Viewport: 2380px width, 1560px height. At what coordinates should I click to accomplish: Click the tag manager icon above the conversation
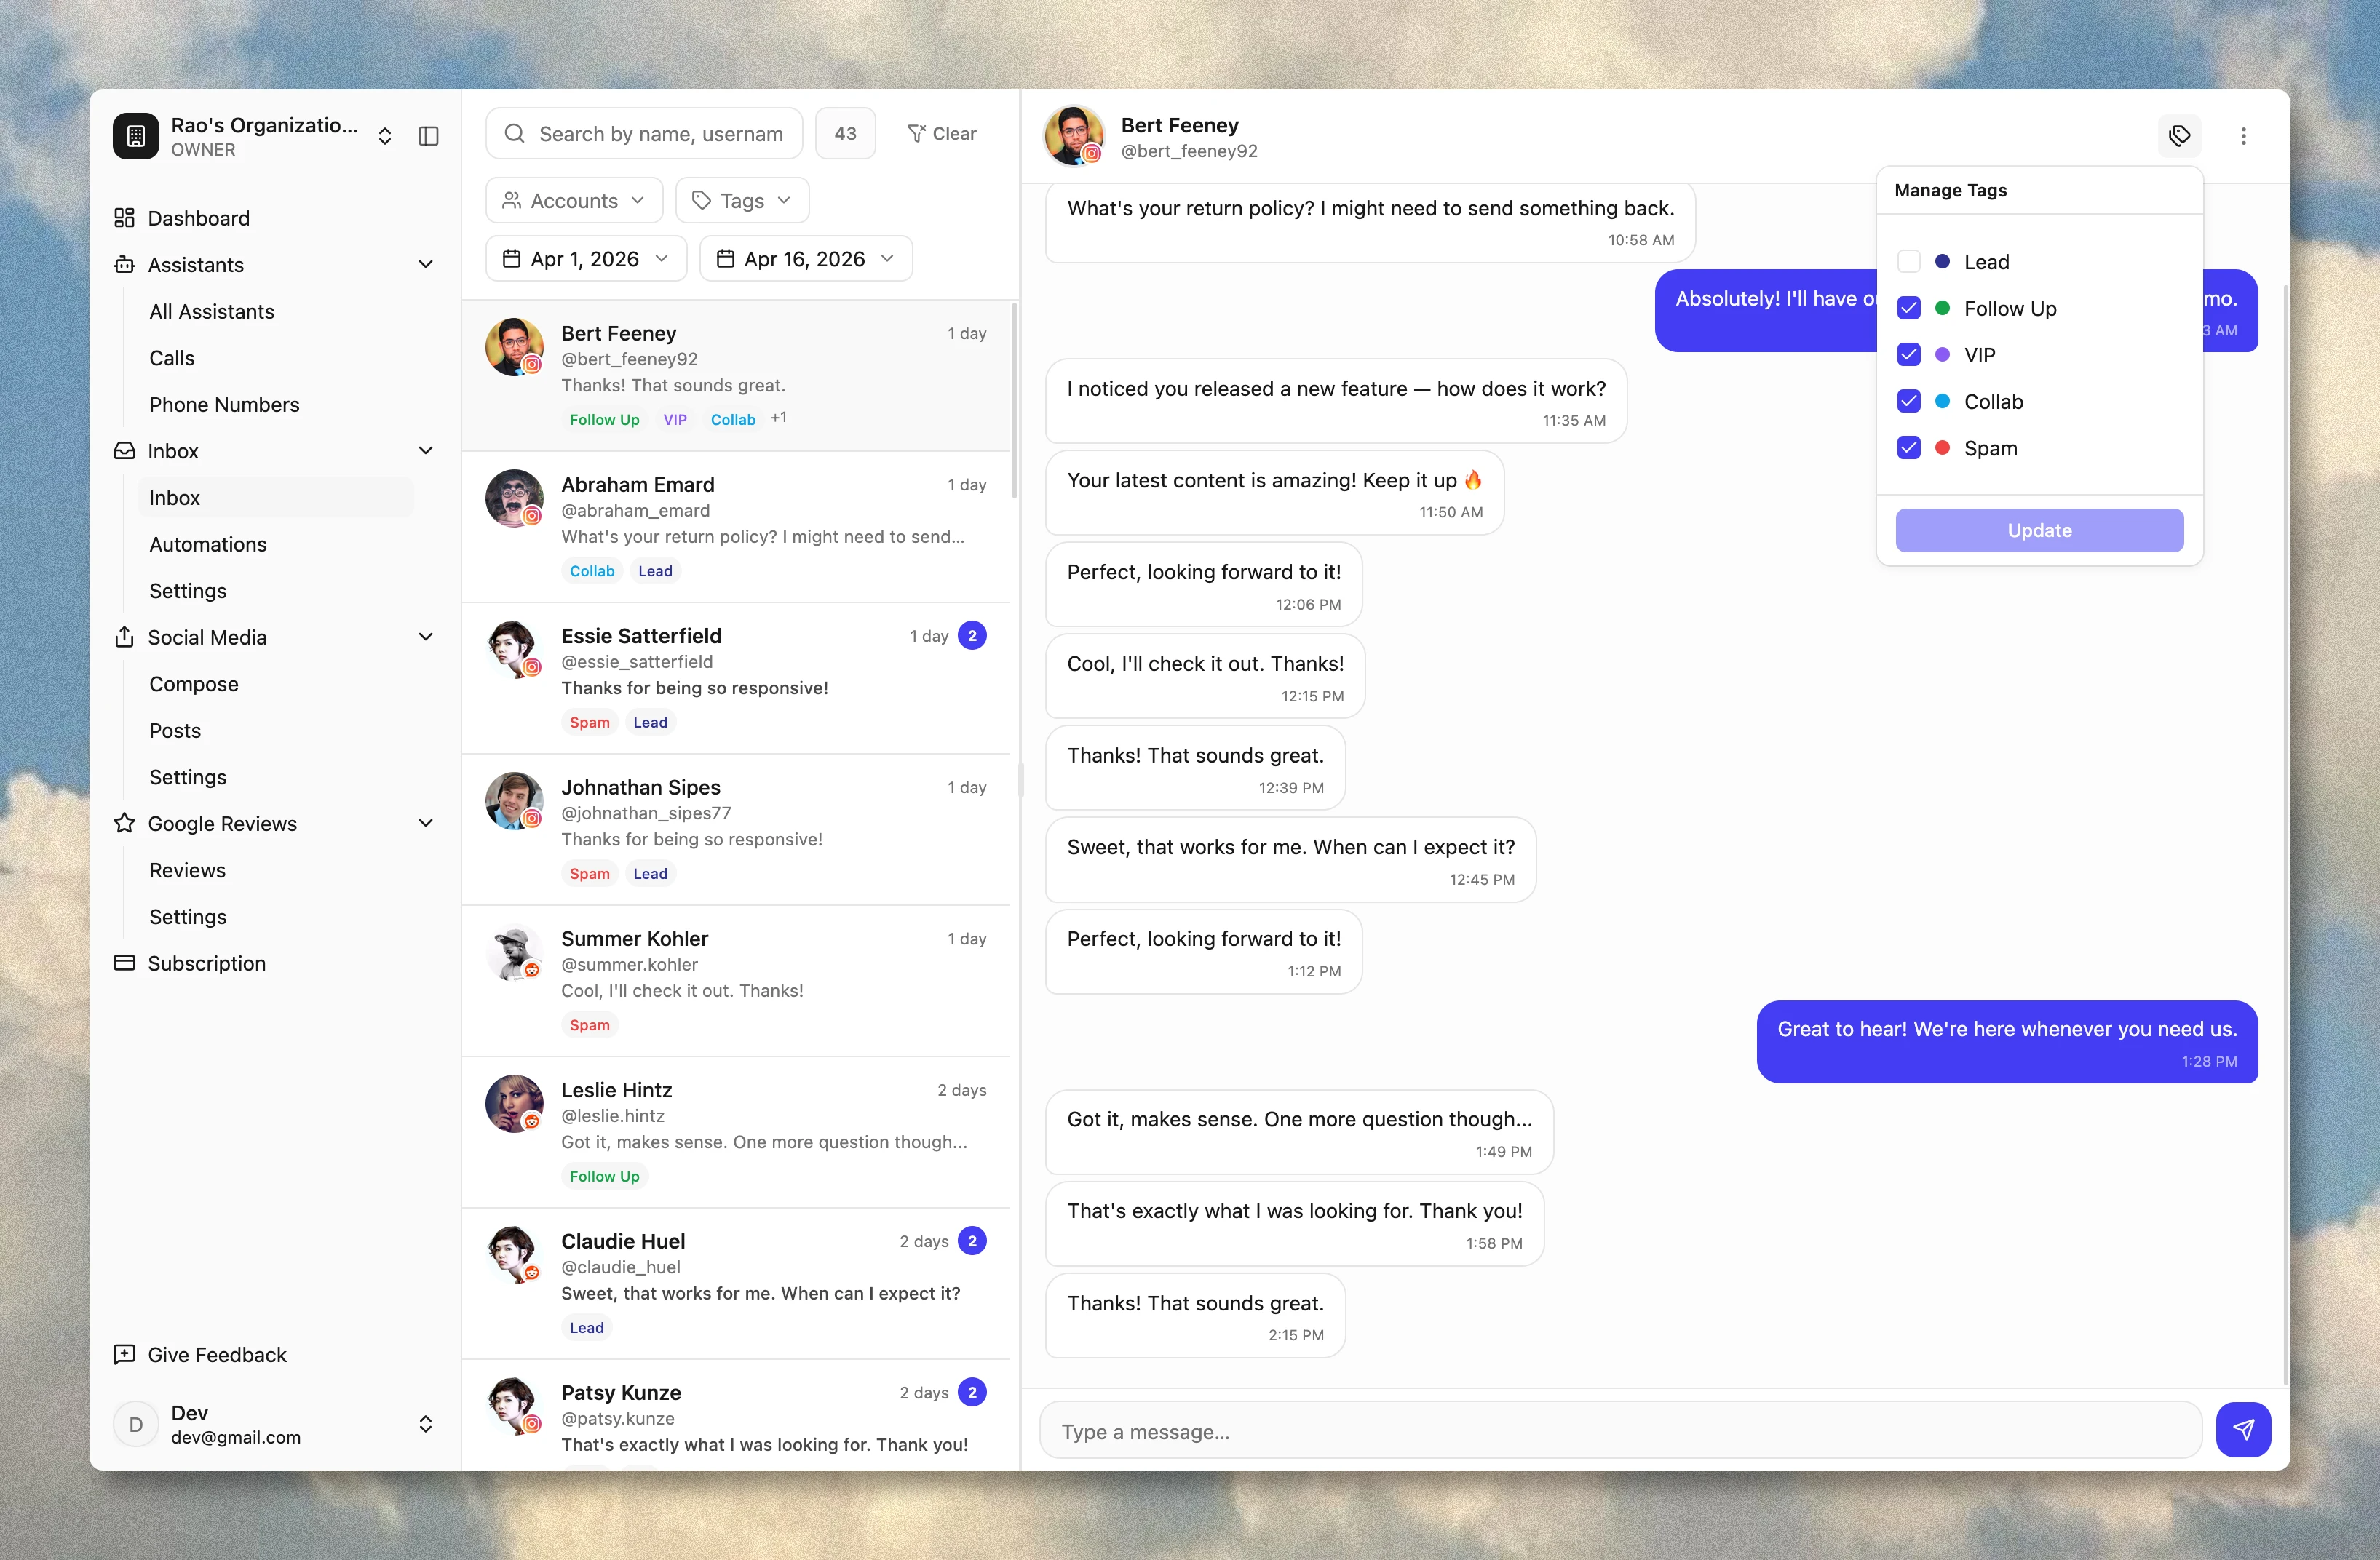click(2179, 136)
